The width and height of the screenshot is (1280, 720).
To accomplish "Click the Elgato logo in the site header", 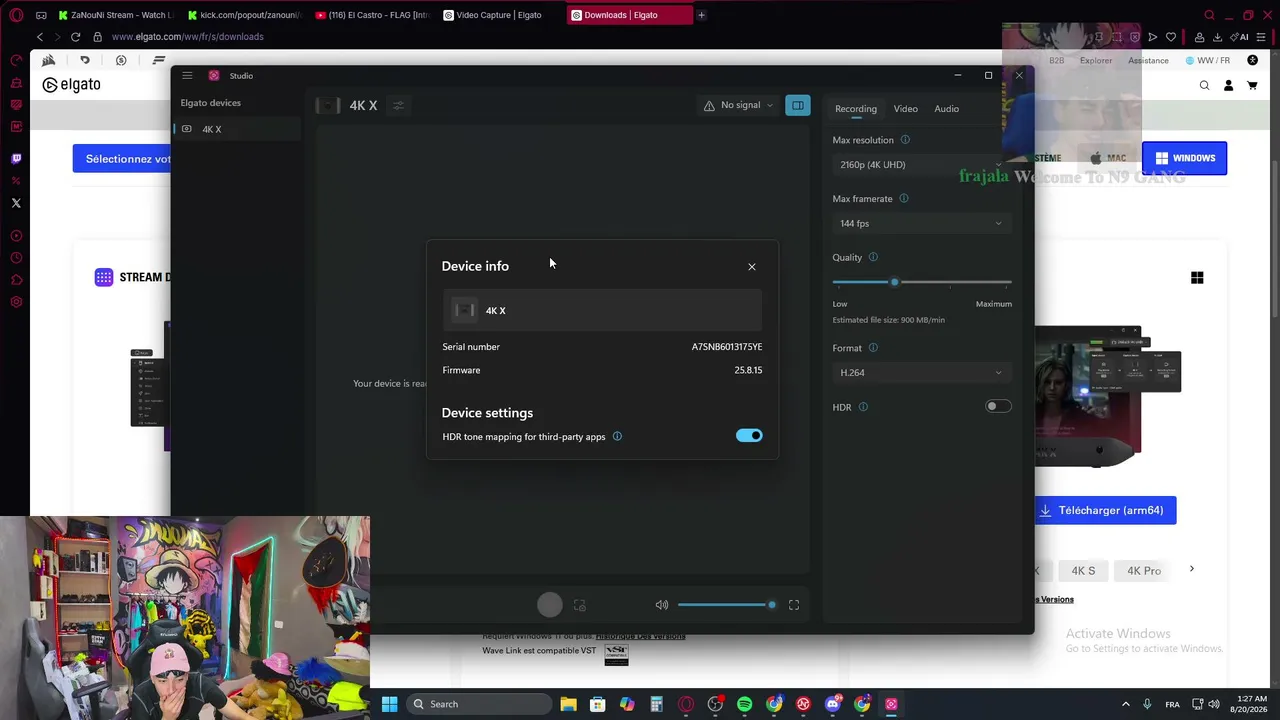I will point(71,85).
